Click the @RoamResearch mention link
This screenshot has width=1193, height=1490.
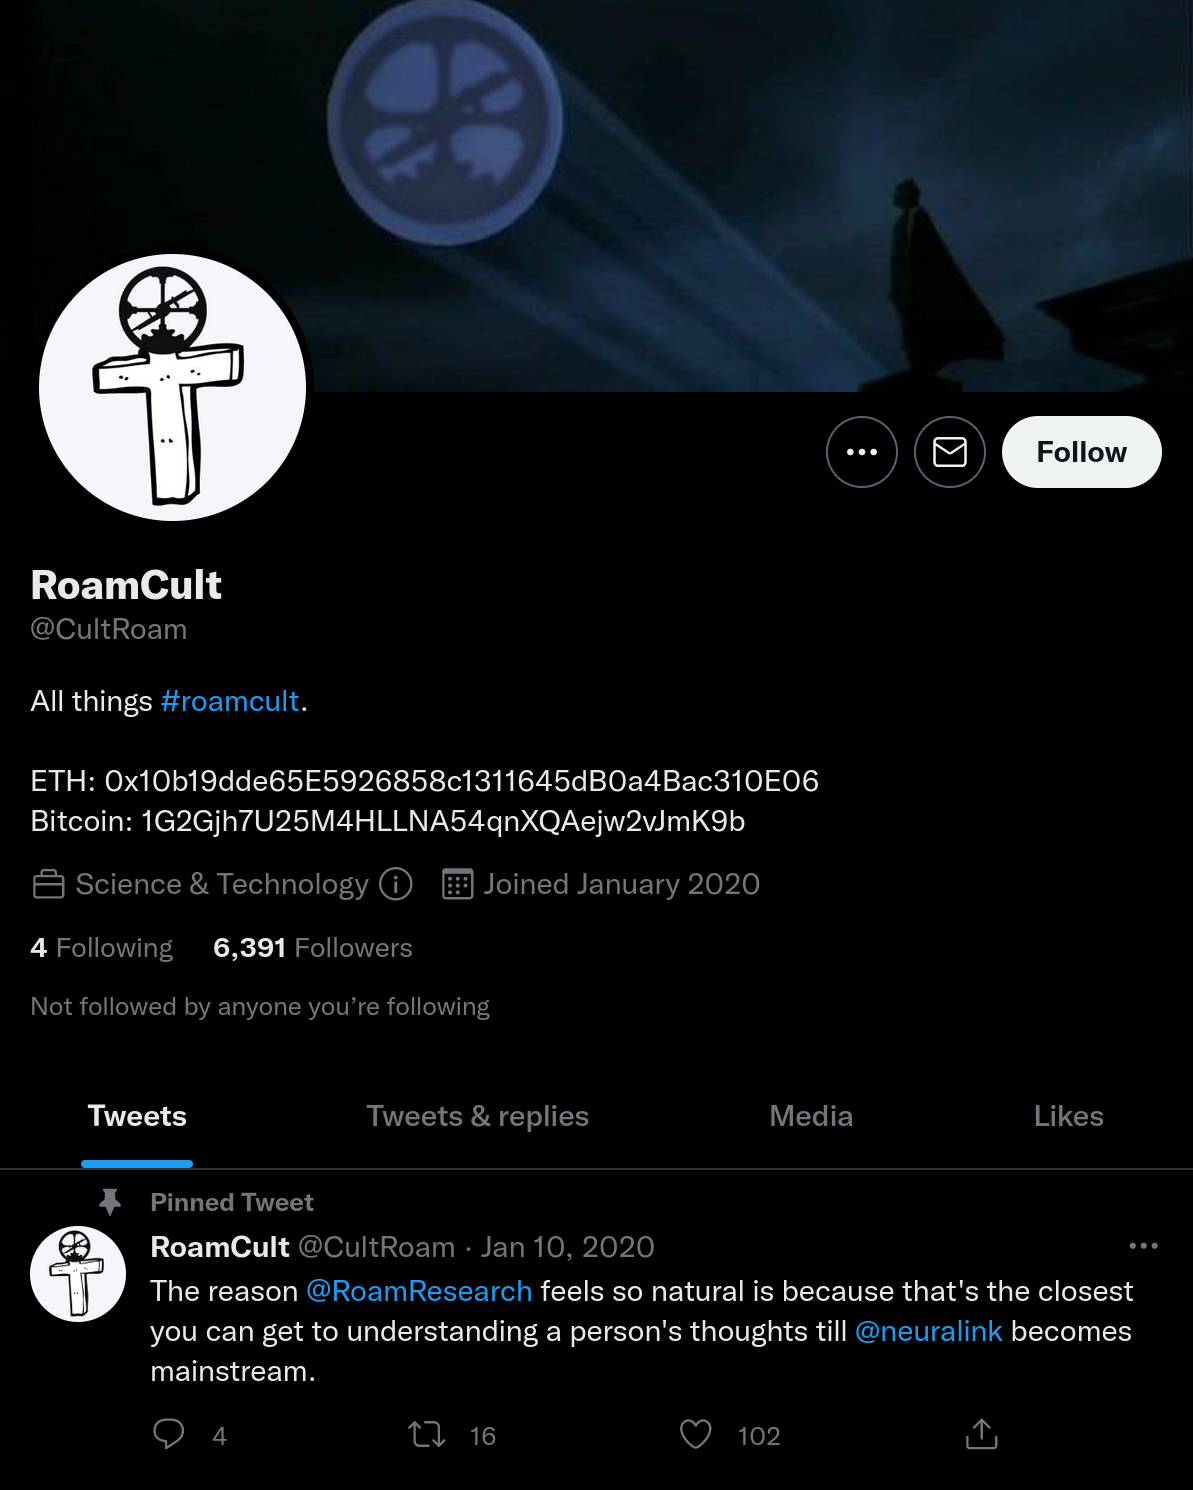pos(419,1291)
